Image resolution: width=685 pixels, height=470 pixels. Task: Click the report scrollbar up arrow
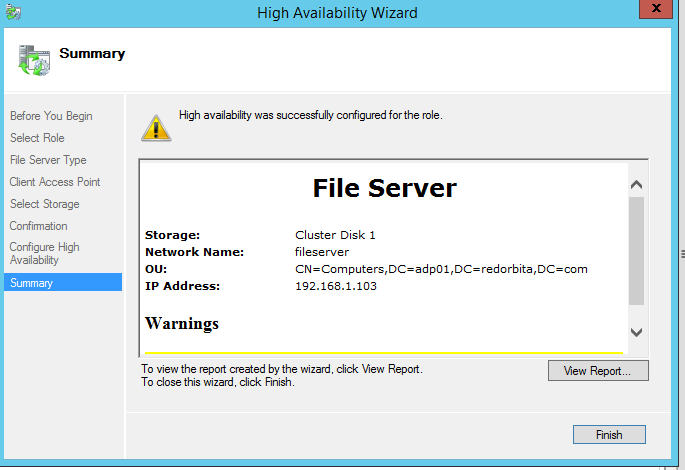[x=636, y=185]
